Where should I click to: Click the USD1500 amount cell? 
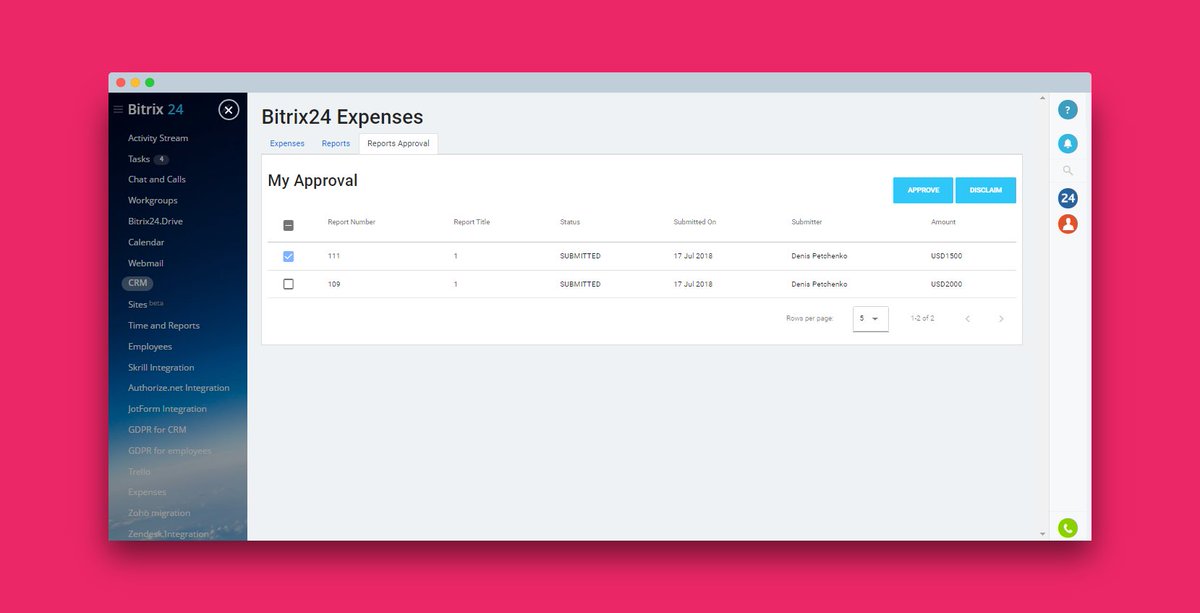947,257
